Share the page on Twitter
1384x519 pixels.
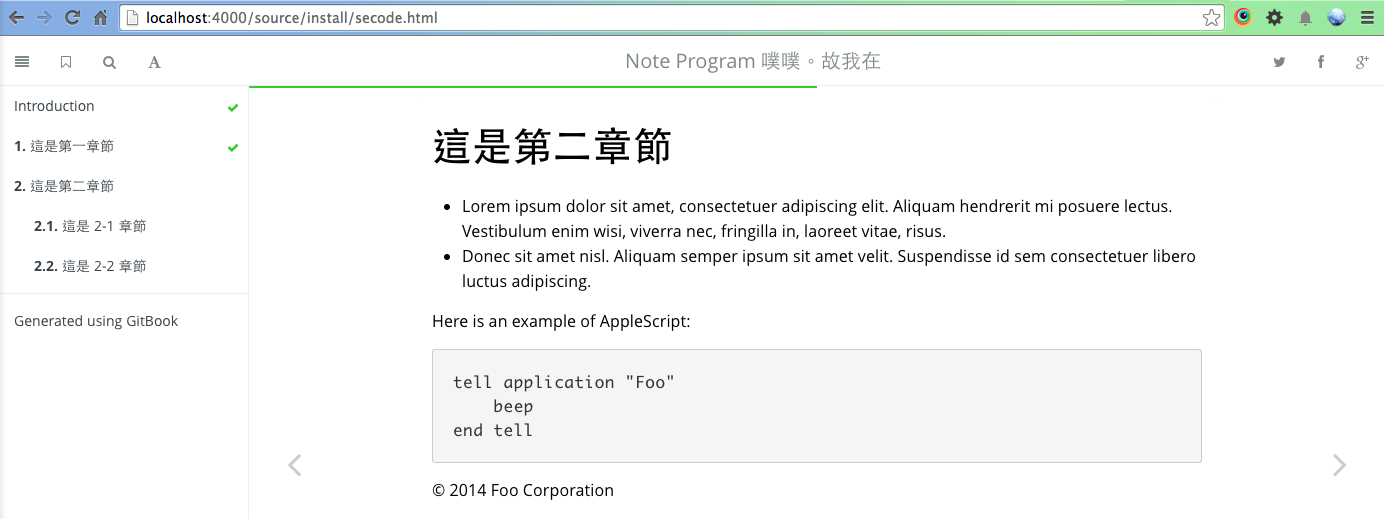point(1279,62)
